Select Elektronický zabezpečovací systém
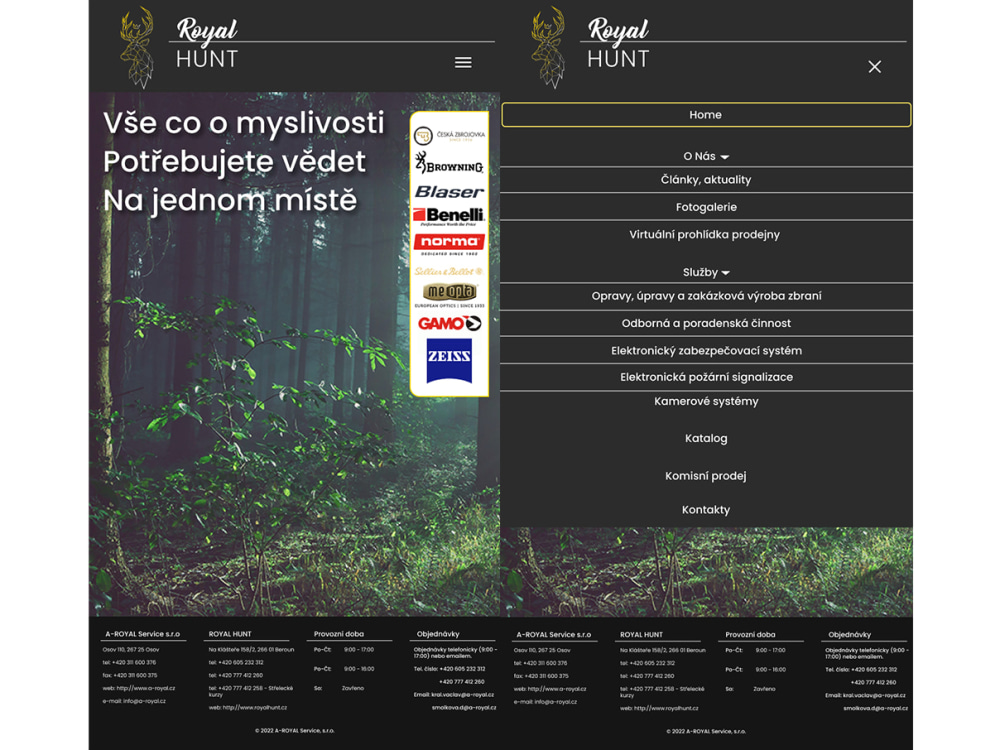Screen dimensions: 1000x750 [x=706, y=351]
